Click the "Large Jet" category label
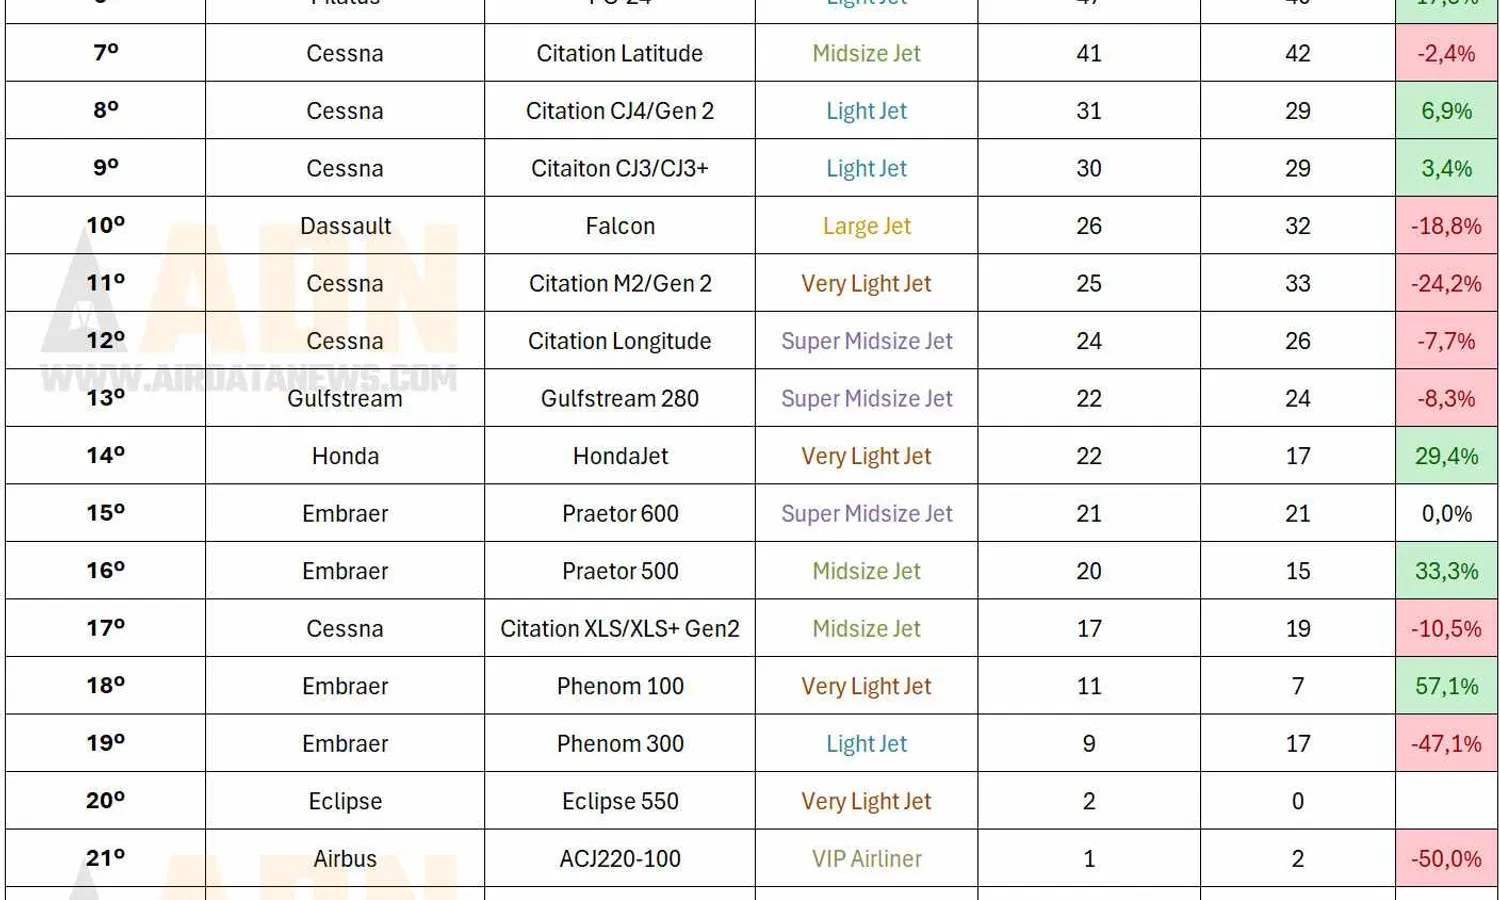This screenshot has height=900, width=1500. 866,226
